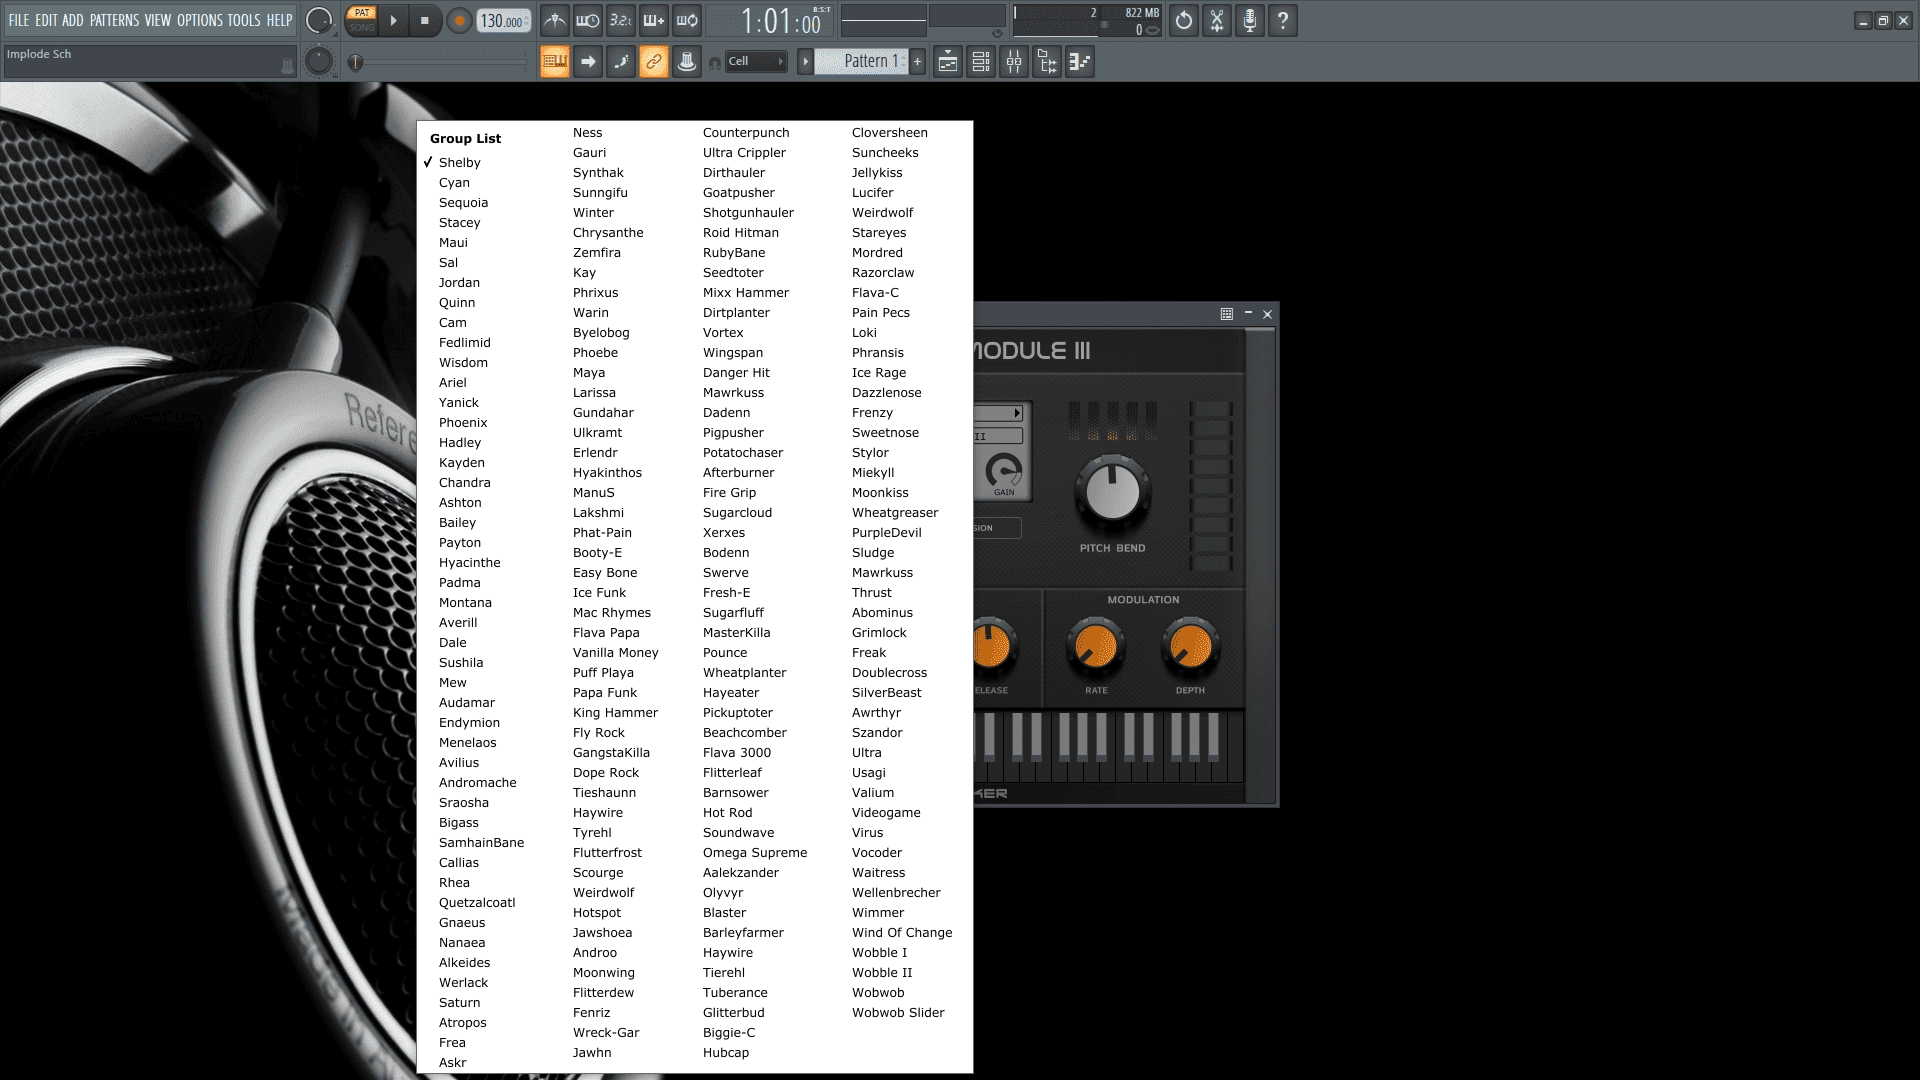Open the Playlist view icon
Image resolution: width=1920 pixels, height=1080 pixels.
(x=948, y=62)
